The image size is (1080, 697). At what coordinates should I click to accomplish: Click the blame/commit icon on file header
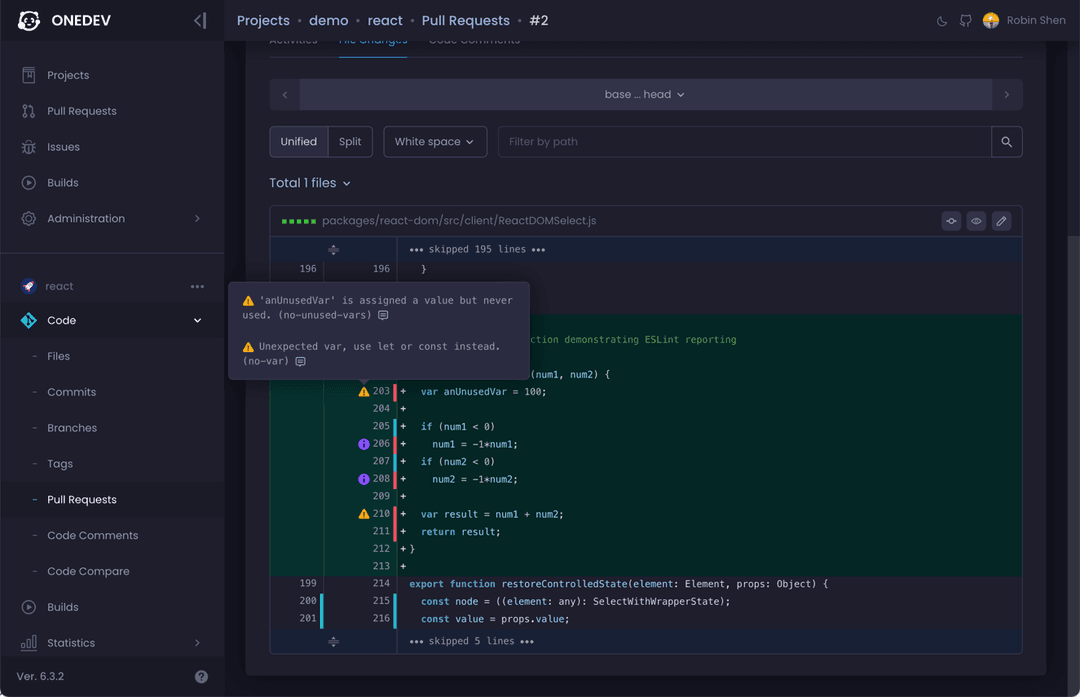(951, 221)
